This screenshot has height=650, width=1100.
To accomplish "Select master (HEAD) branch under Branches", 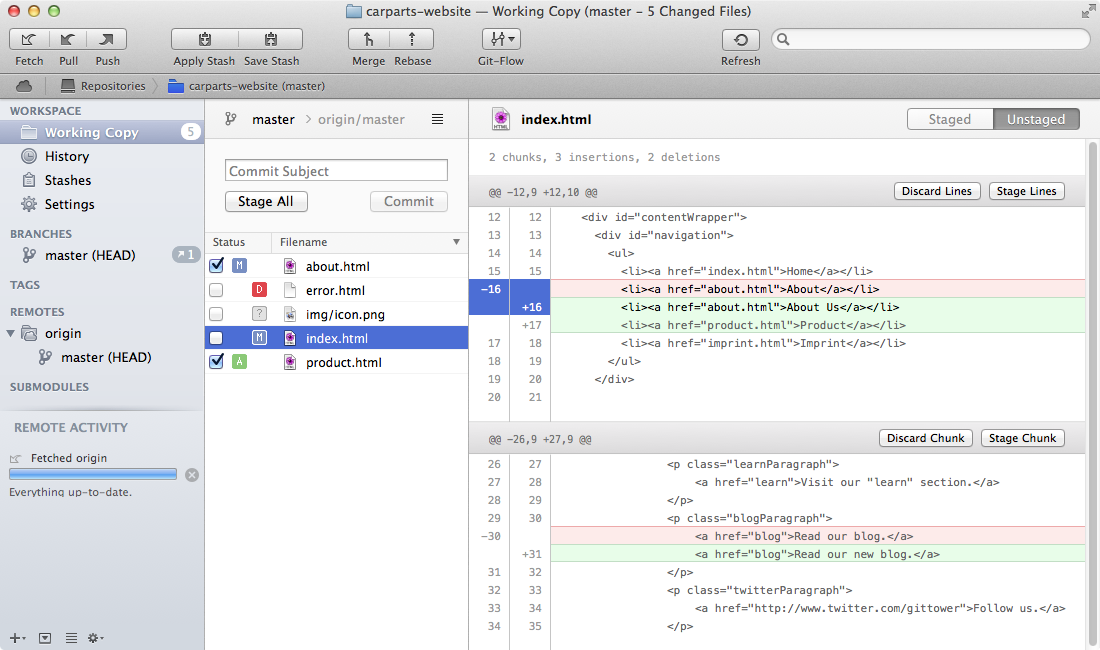I will [90, 255].
